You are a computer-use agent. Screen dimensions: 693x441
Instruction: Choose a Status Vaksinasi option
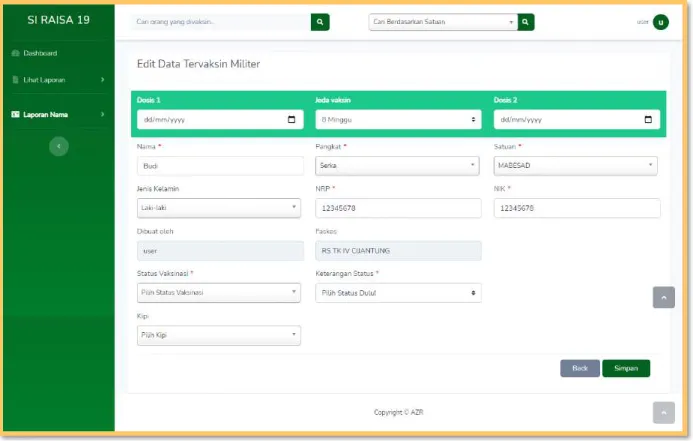coord(219,293)
